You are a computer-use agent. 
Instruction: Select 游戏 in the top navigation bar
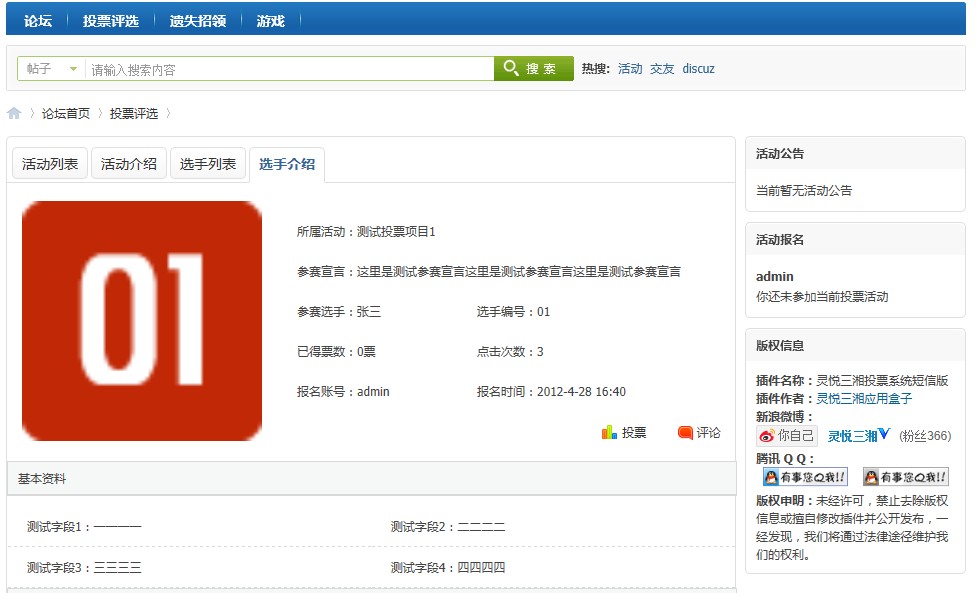click(270, 20)
